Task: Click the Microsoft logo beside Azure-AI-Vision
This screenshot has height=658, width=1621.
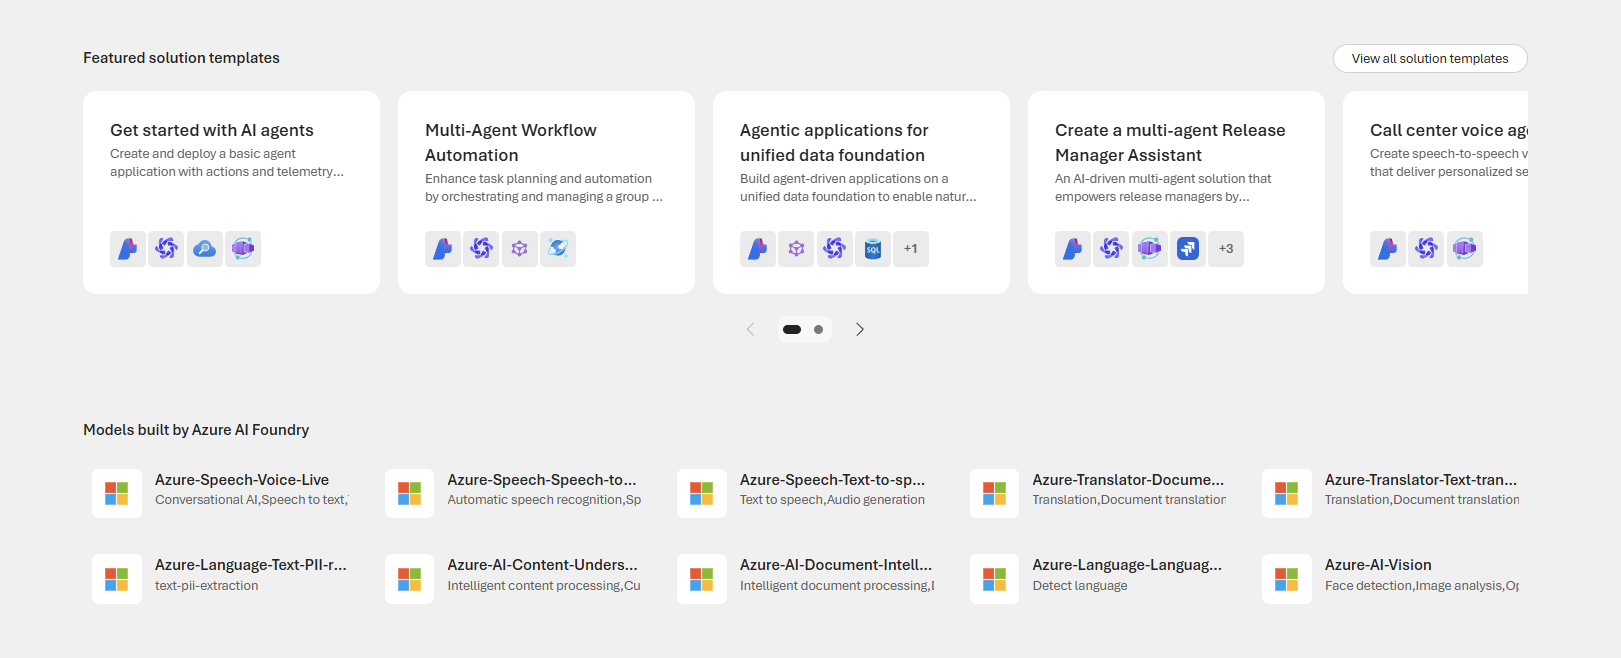Action: coord(1286,579)
